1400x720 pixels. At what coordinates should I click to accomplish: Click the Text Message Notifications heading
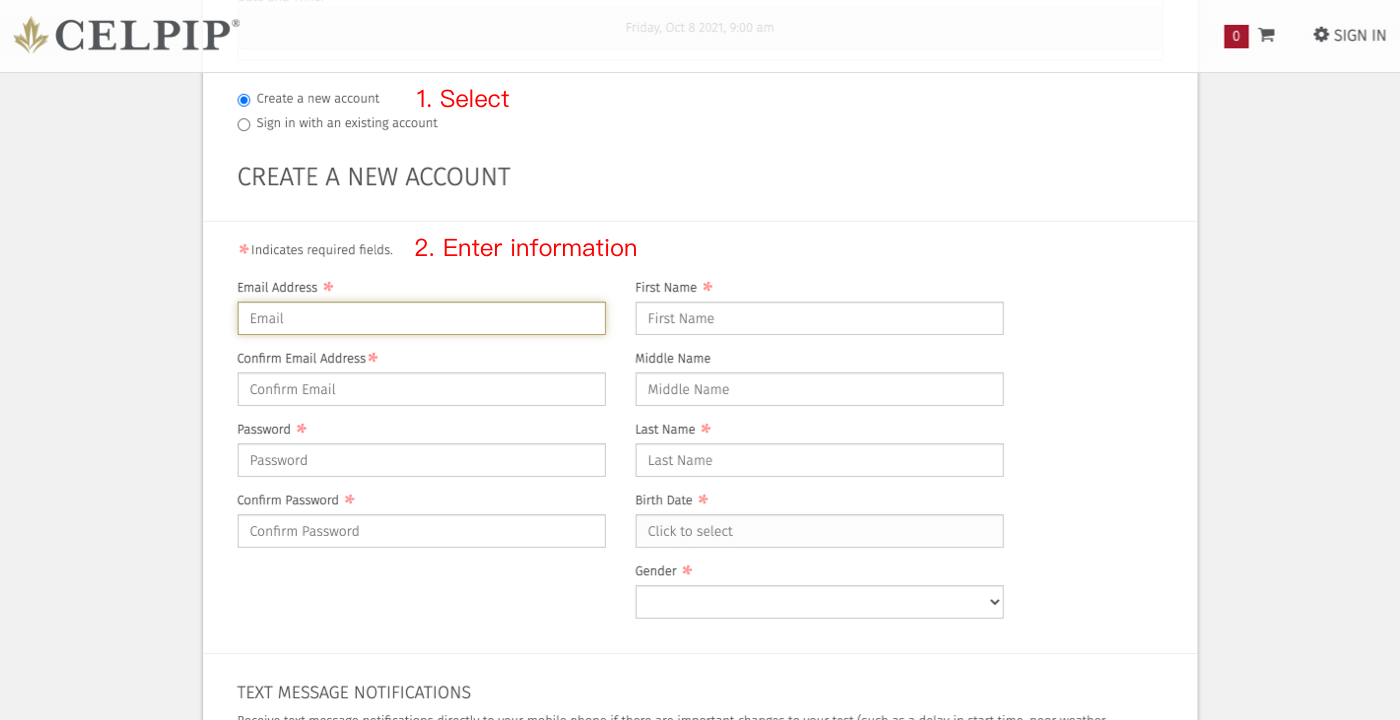point(354,692)
